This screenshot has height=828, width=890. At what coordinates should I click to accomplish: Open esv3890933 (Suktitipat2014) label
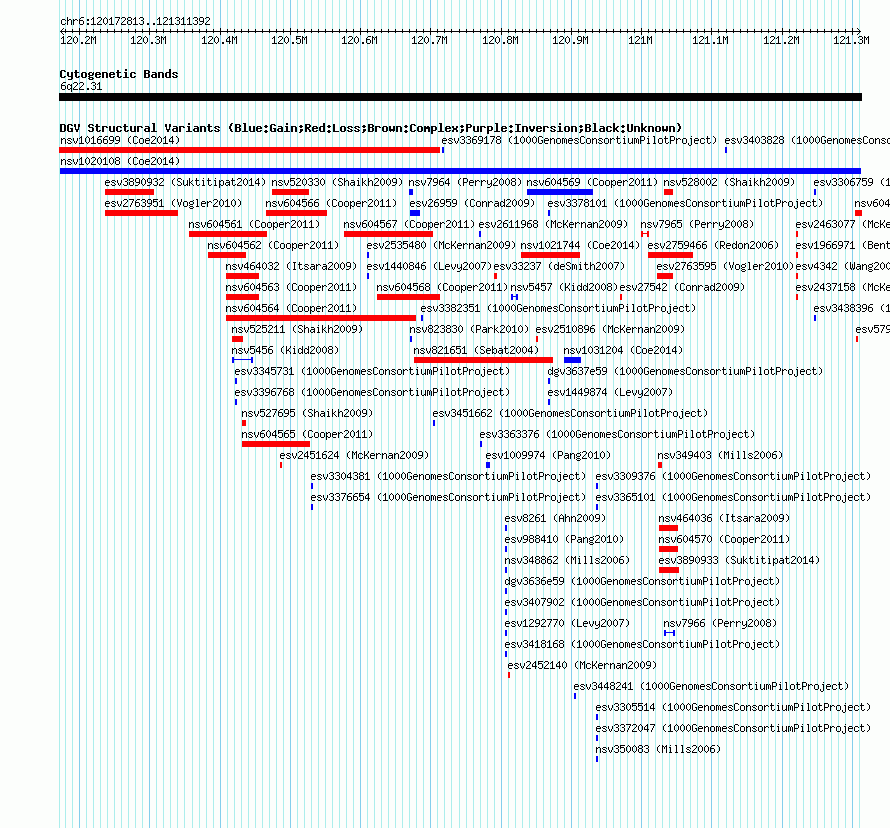[x=739, y=560]
